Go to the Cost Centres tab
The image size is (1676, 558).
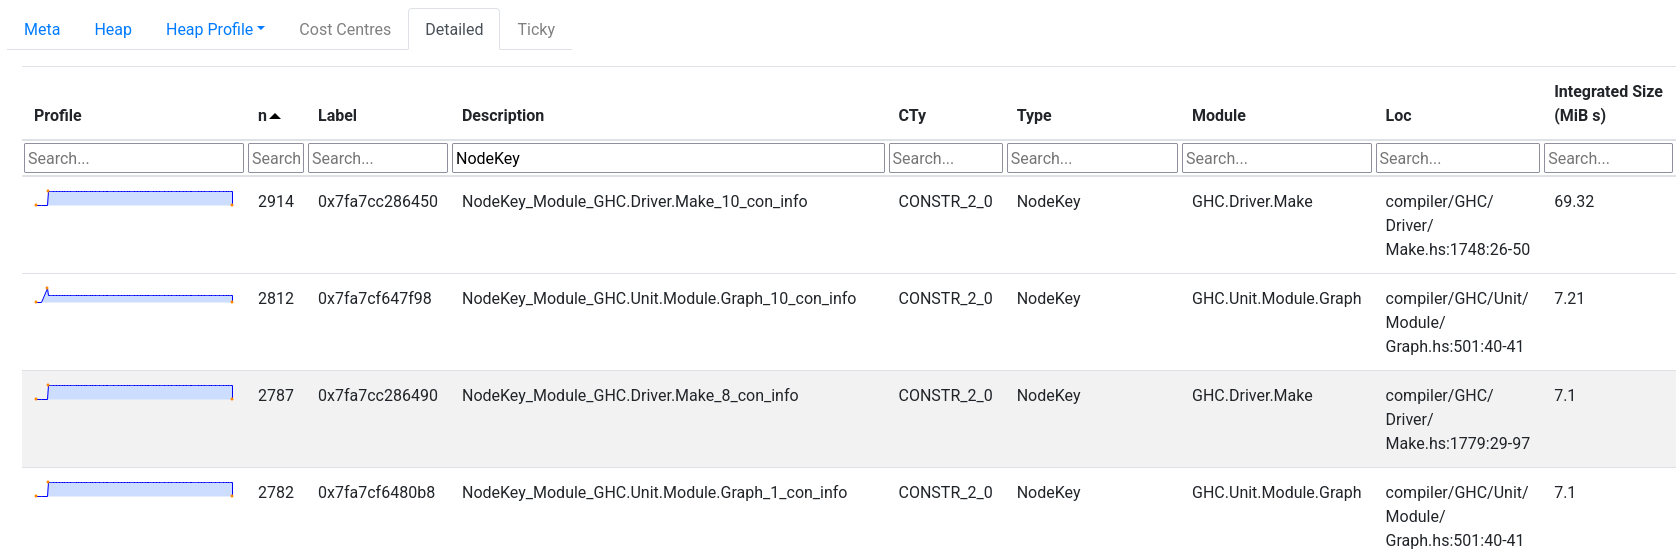tap(345, 29)
